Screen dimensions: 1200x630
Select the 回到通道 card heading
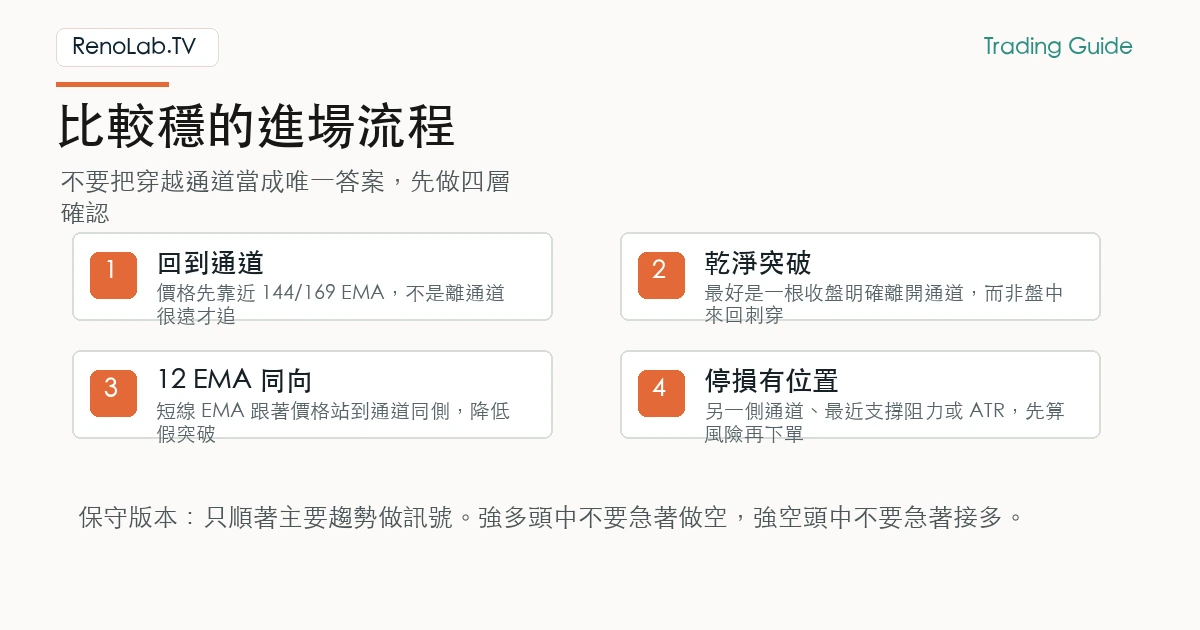[x=210, y=263]
